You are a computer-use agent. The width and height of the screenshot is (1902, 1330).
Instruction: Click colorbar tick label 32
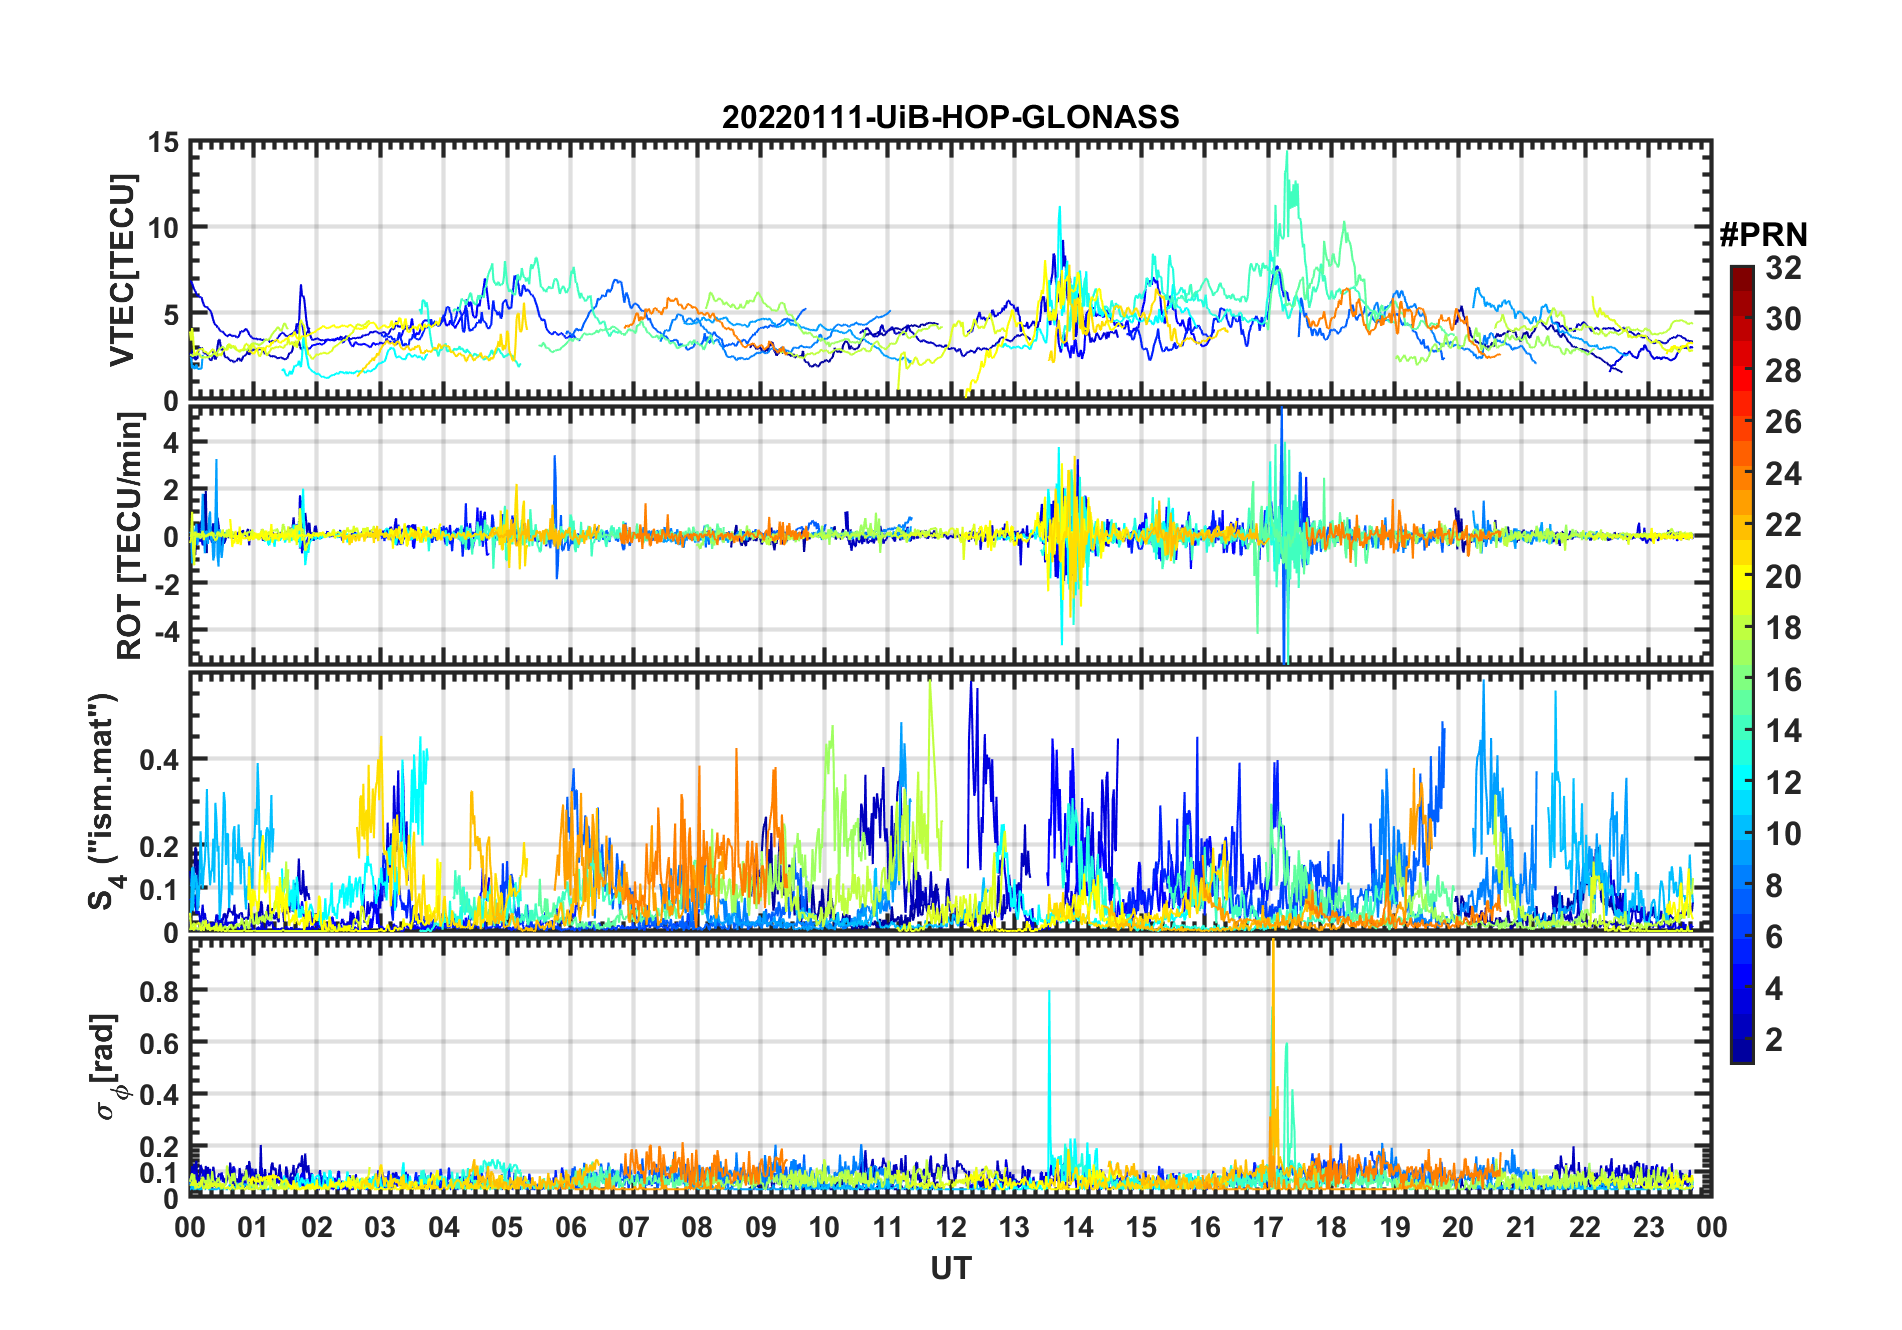[x=1783, y=268]
